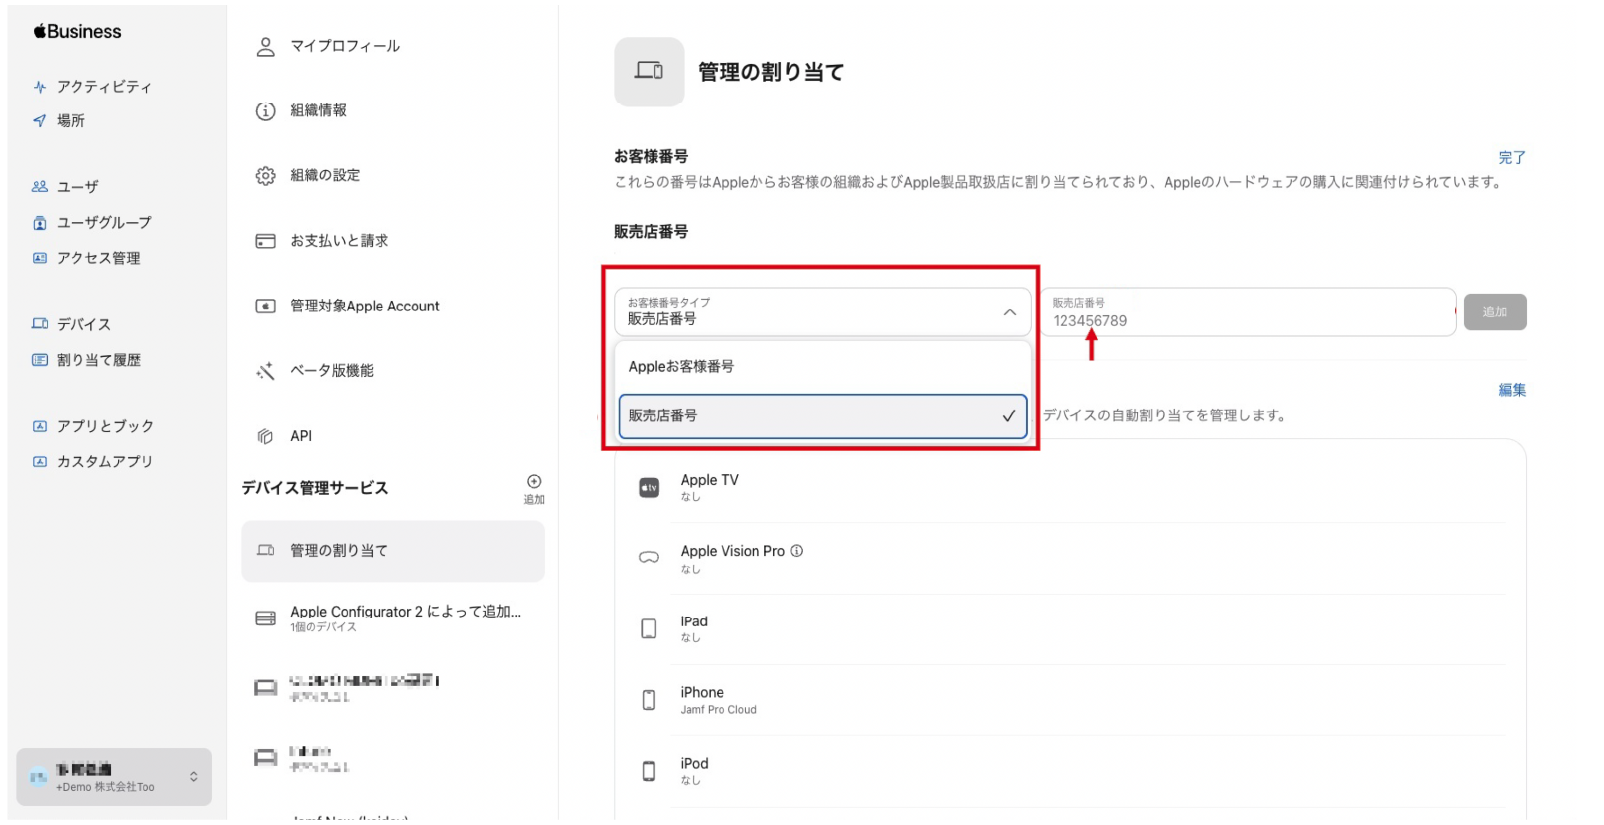Click the マイプロフィール person icon
The height and width of the screenshot is (825, 1604).
[x=265, y=47]
